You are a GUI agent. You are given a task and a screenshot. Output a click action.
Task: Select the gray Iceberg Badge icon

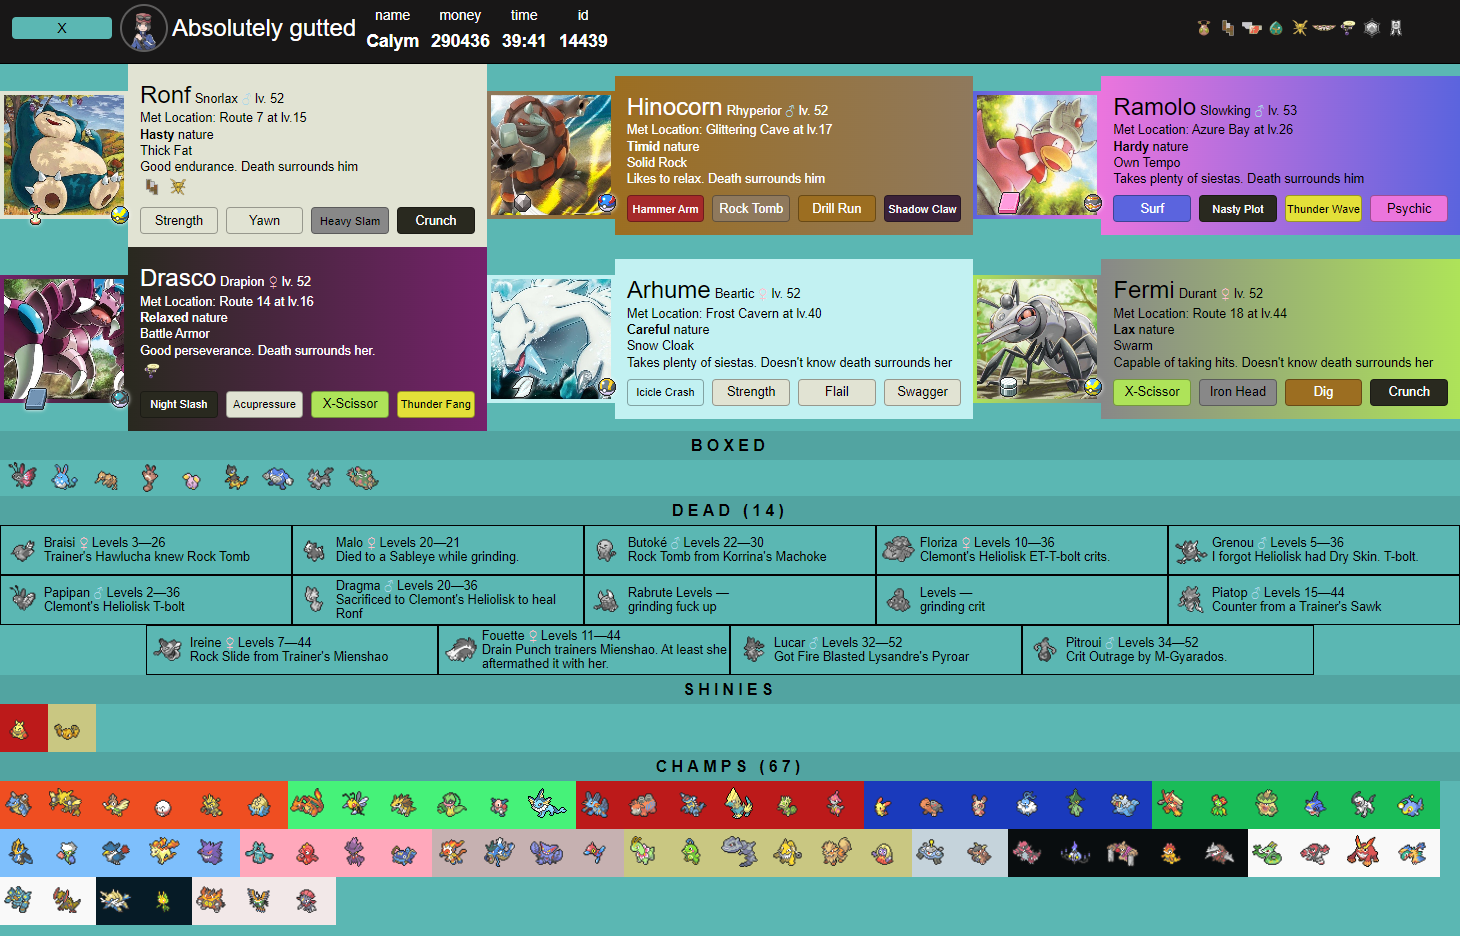click(1372, 28)
